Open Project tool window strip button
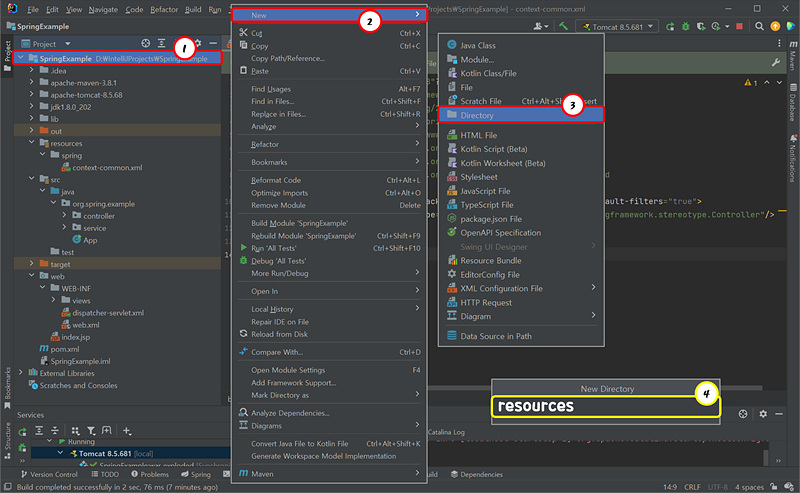Viewport: 800px width, 493px height. tap(7, 56)
